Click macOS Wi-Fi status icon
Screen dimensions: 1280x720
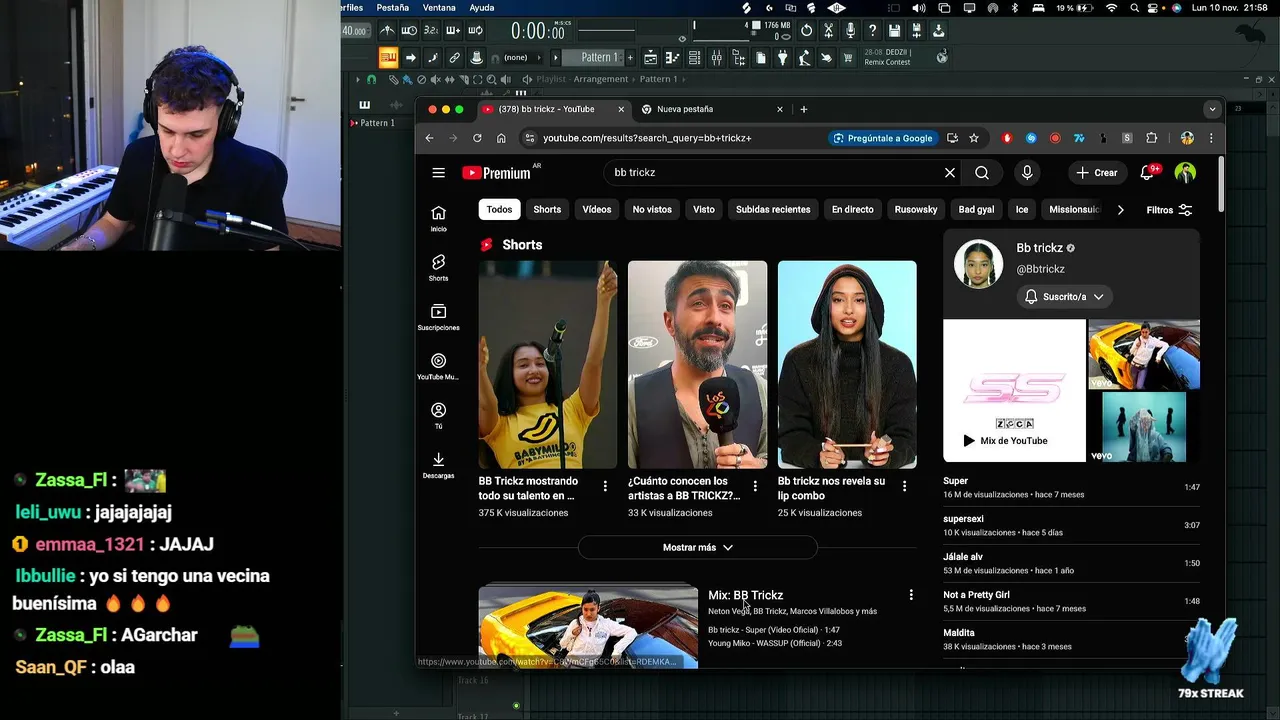click(1112, 7)
